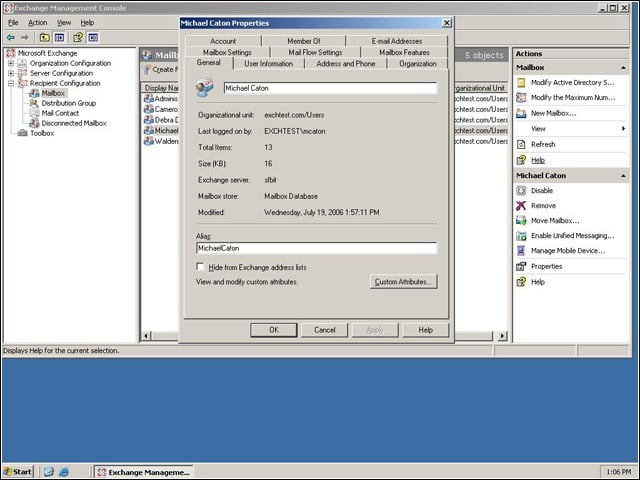Image resolution: width=640 pixels, height=480 pixels.
Task: Click the Alias input field
Action: 316,248
